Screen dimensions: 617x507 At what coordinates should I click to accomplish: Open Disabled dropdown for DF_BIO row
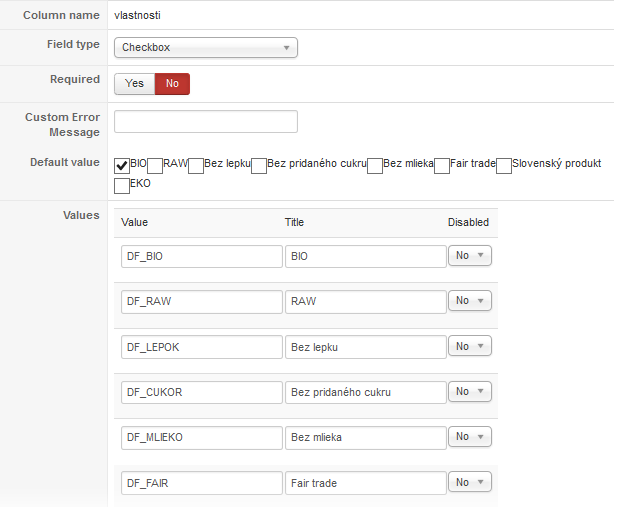click(470, 256)
